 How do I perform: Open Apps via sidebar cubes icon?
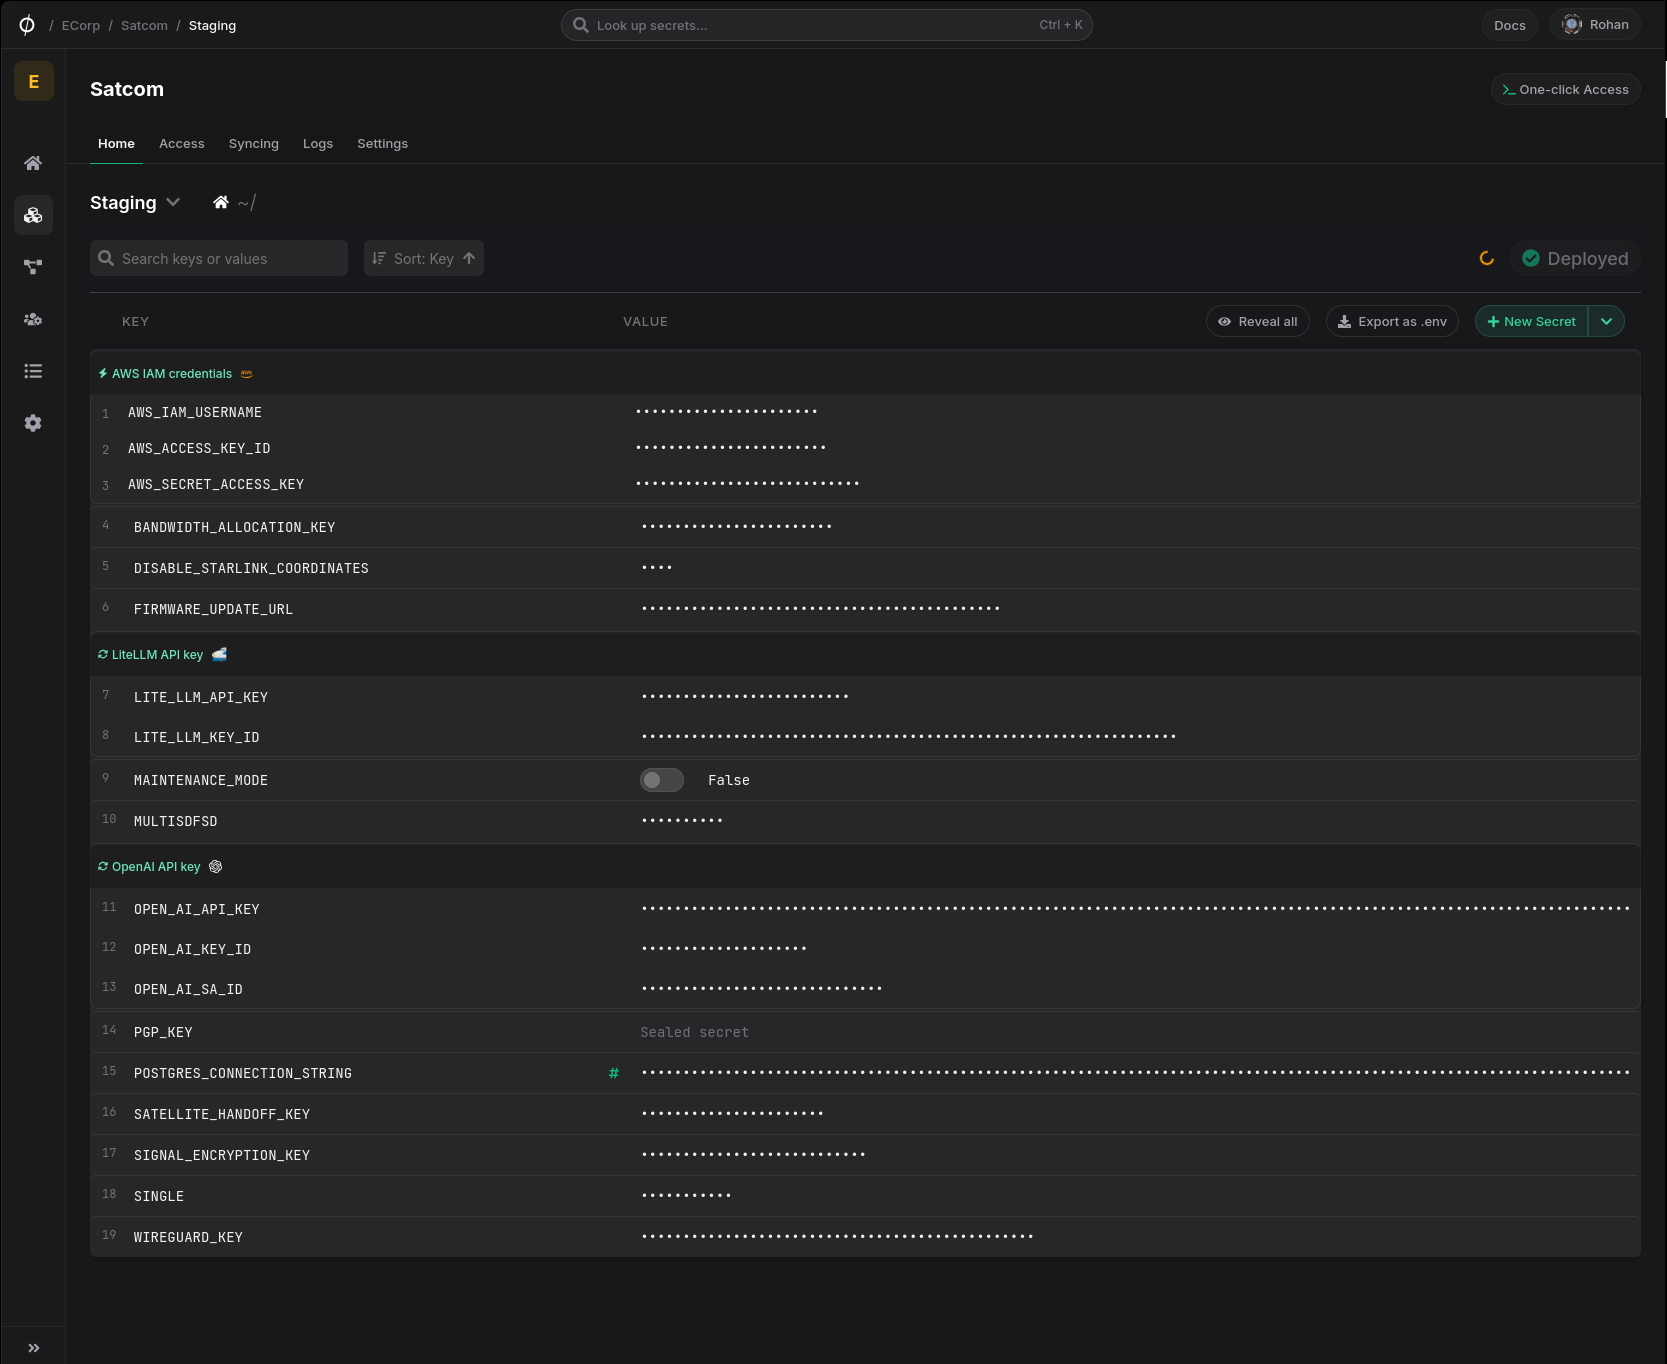(x=33, y=215)
